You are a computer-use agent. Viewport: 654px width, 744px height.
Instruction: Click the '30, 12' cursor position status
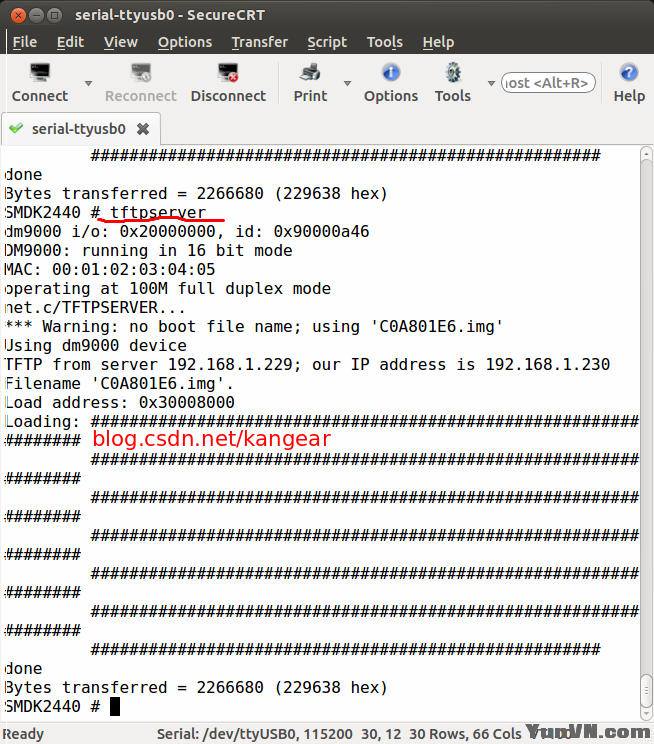point(381,734)
